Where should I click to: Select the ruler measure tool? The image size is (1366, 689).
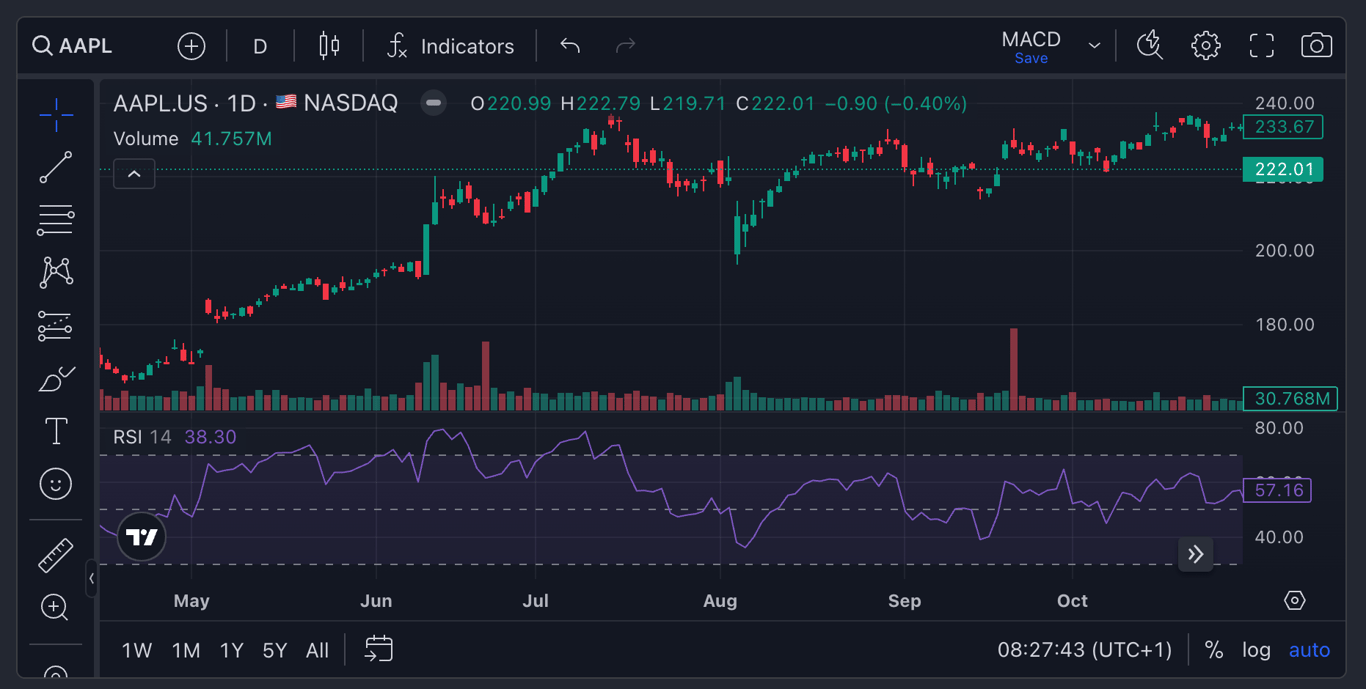point(56,556)
